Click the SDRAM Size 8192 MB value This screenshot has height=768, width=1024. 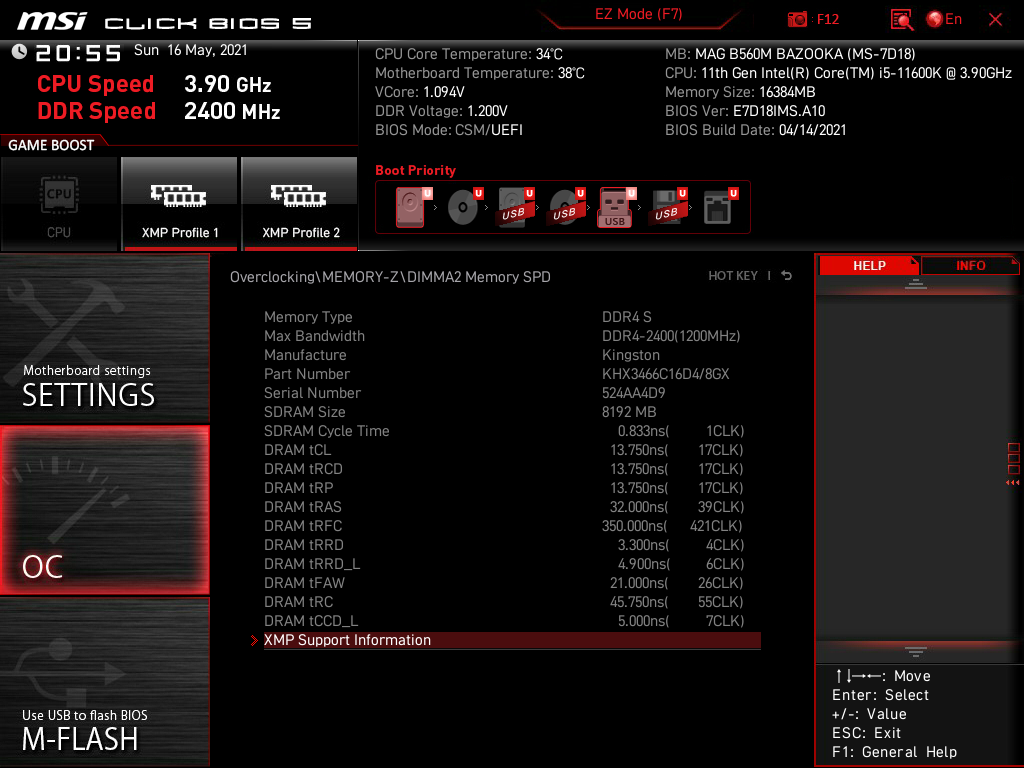pos(629,412)
